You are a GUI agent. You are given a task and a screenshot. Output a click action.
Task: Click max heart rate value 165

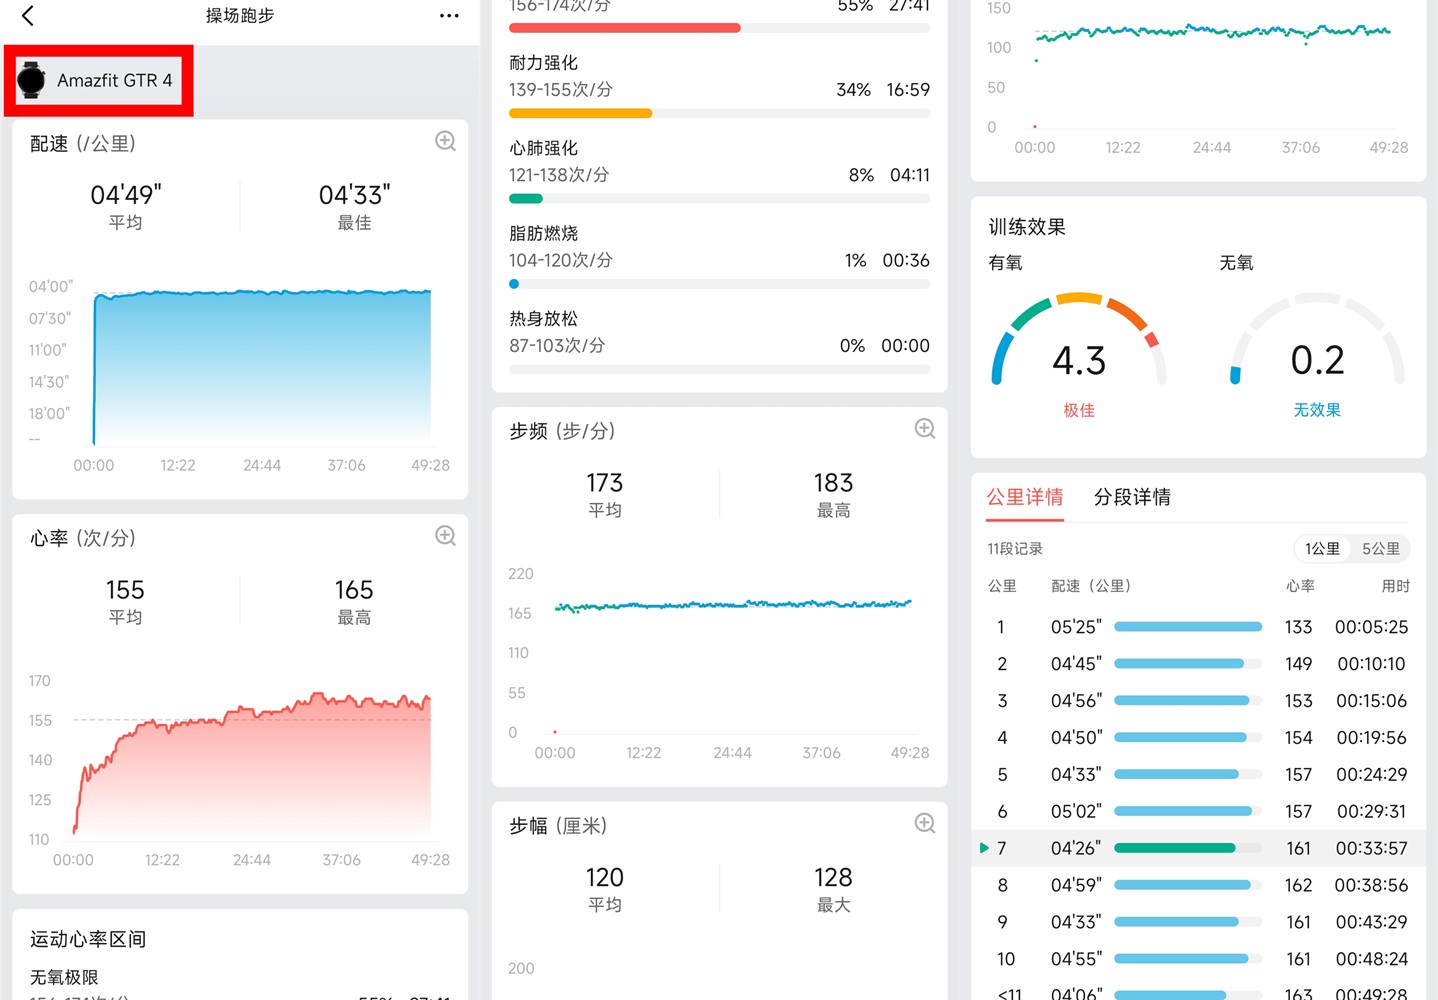pos(354,590)
